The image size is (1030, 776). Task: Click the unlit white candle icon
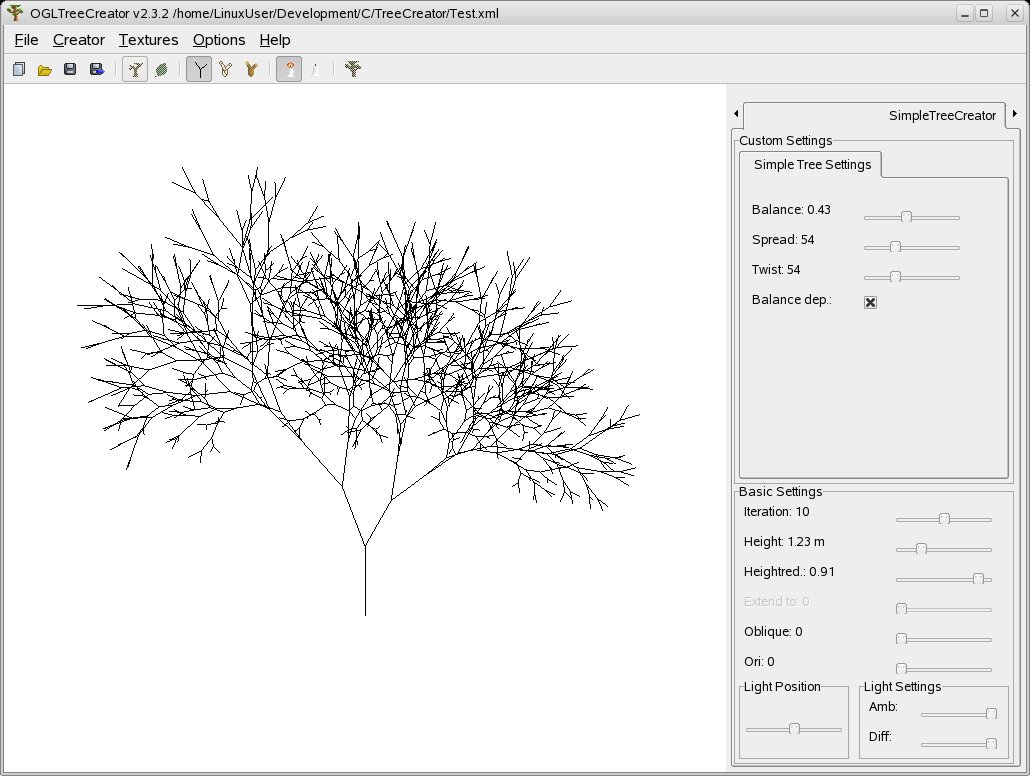click(315, 69)
